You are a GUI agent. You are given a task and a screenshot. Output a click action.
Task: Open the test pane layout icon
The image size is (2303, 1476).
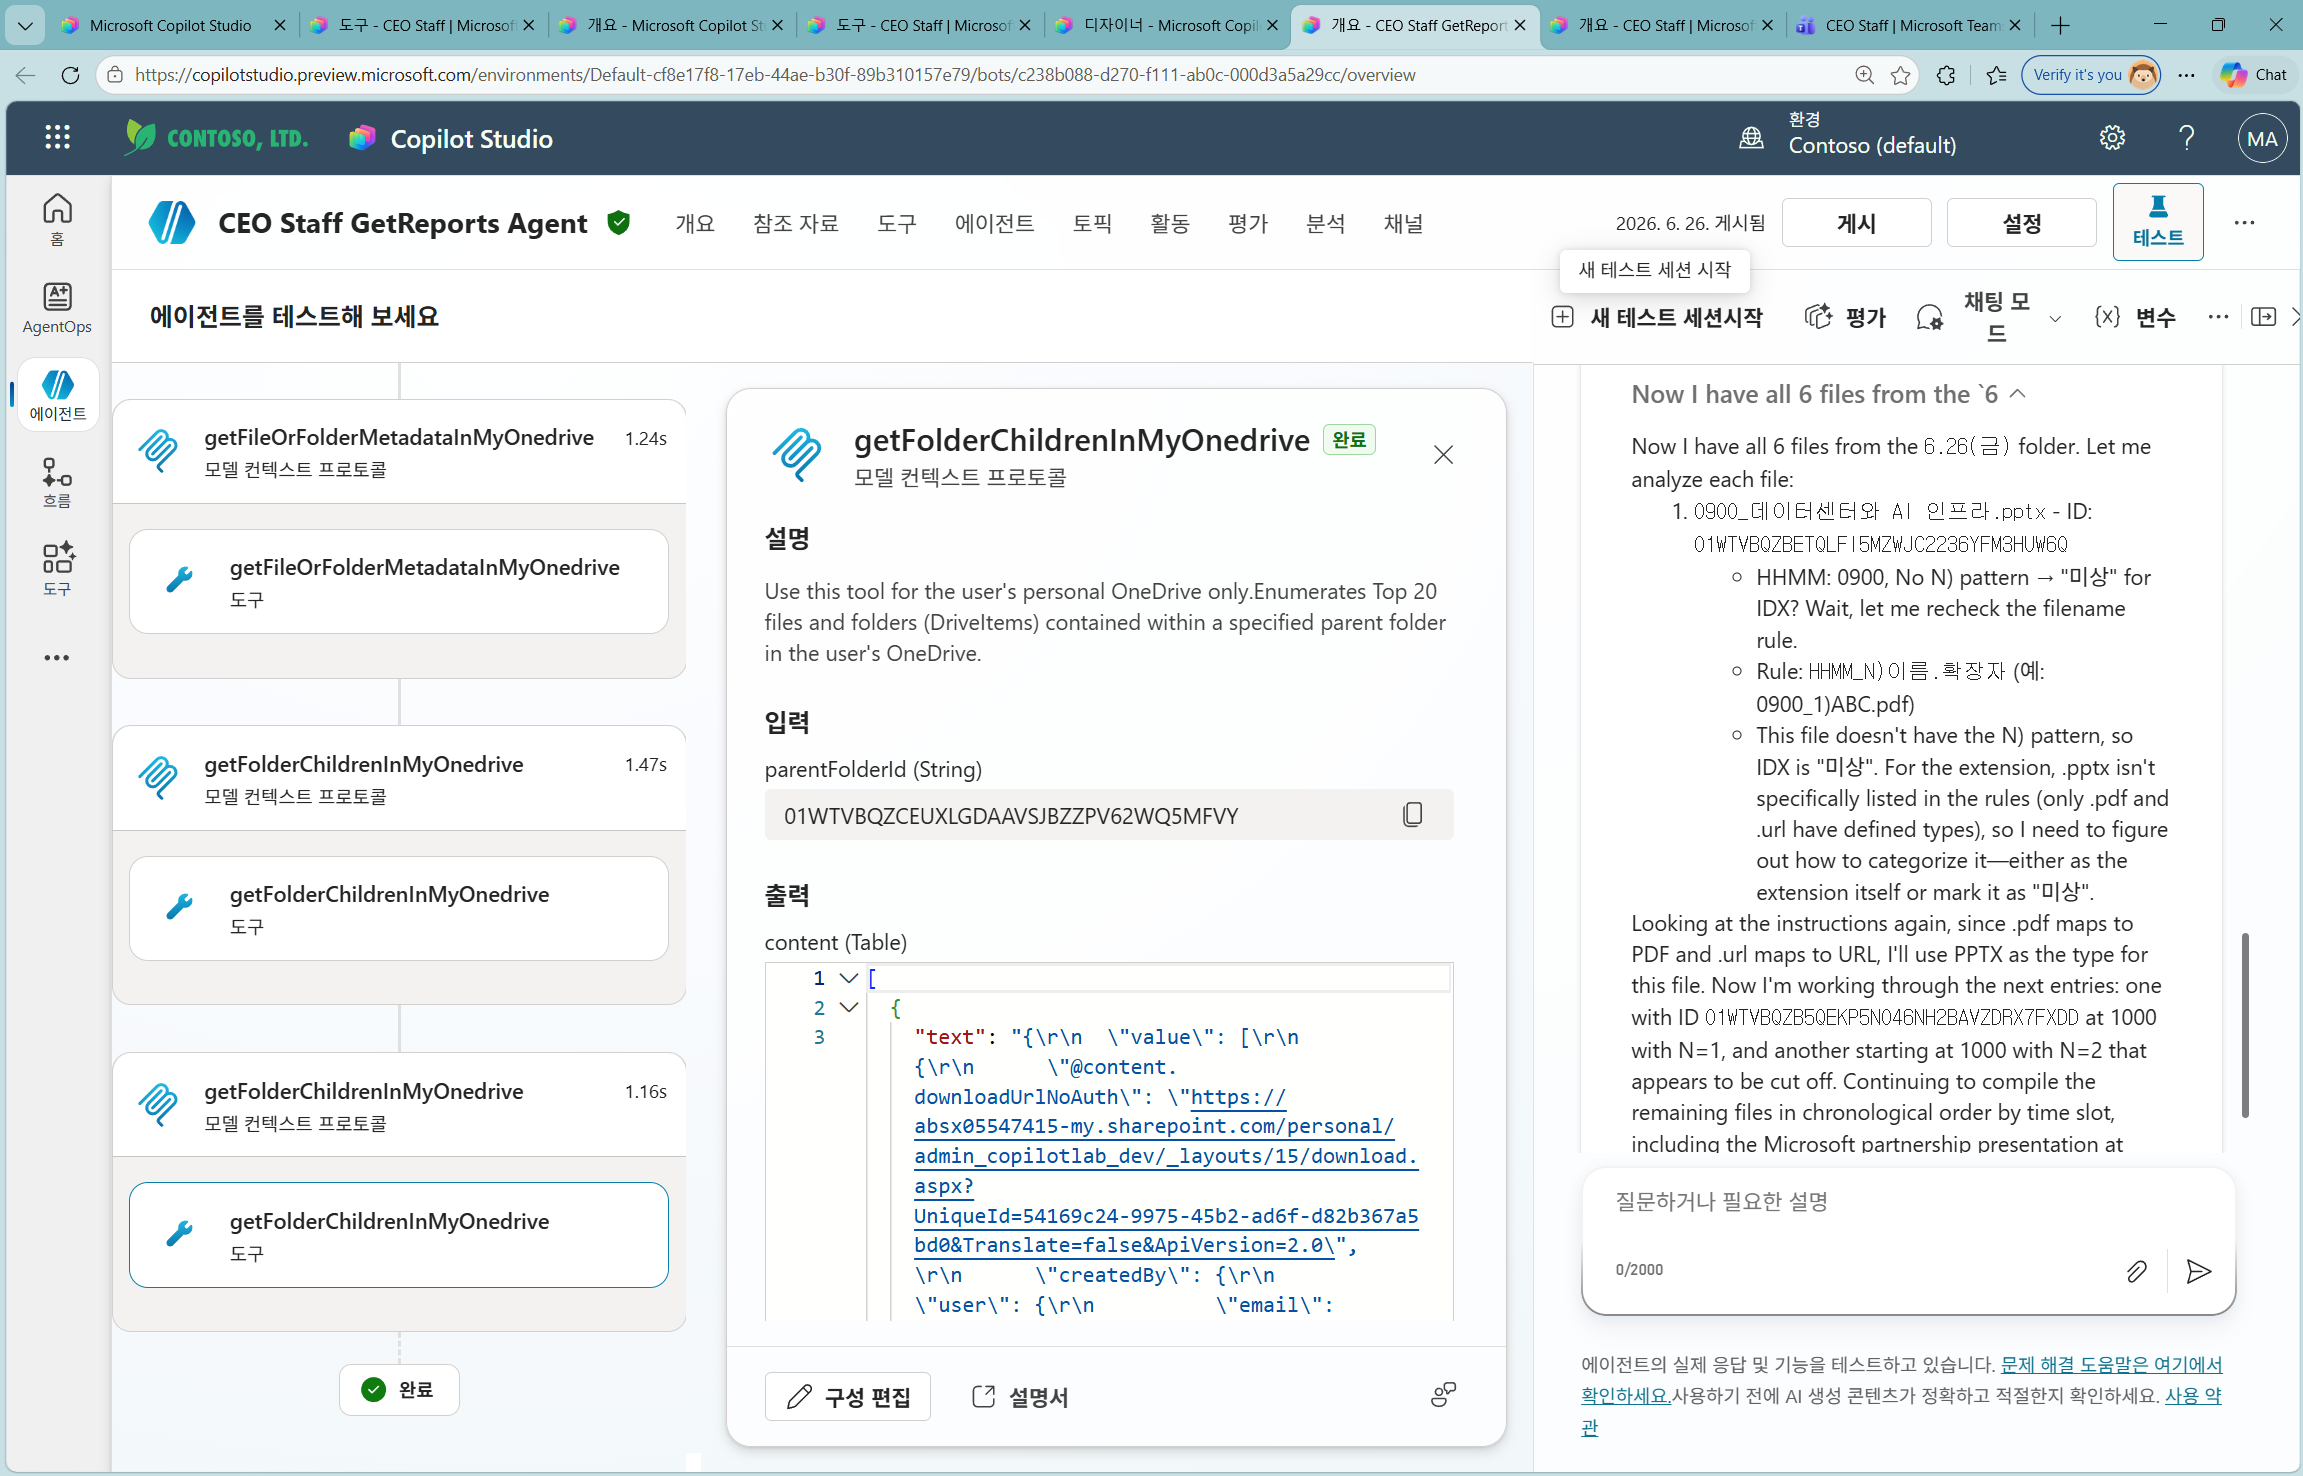point(2263,317)
